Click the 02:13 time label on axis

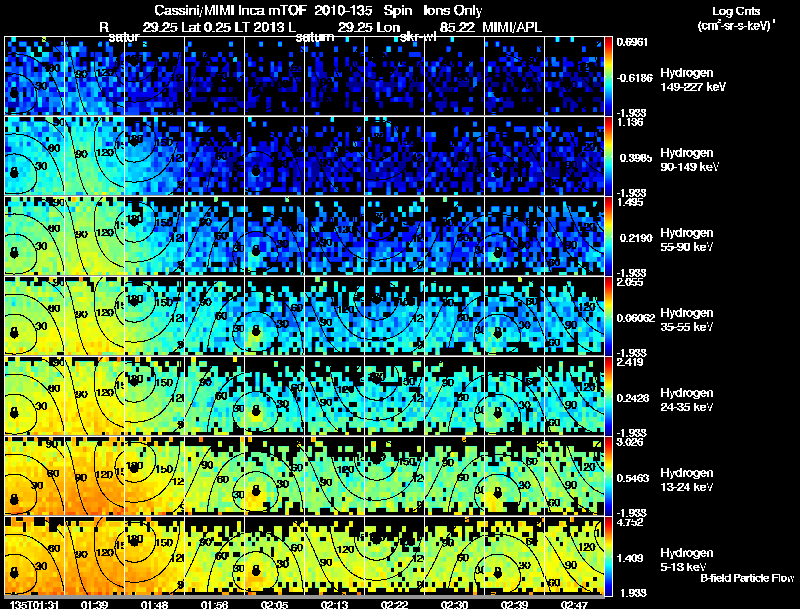click(x=334, y=604)
